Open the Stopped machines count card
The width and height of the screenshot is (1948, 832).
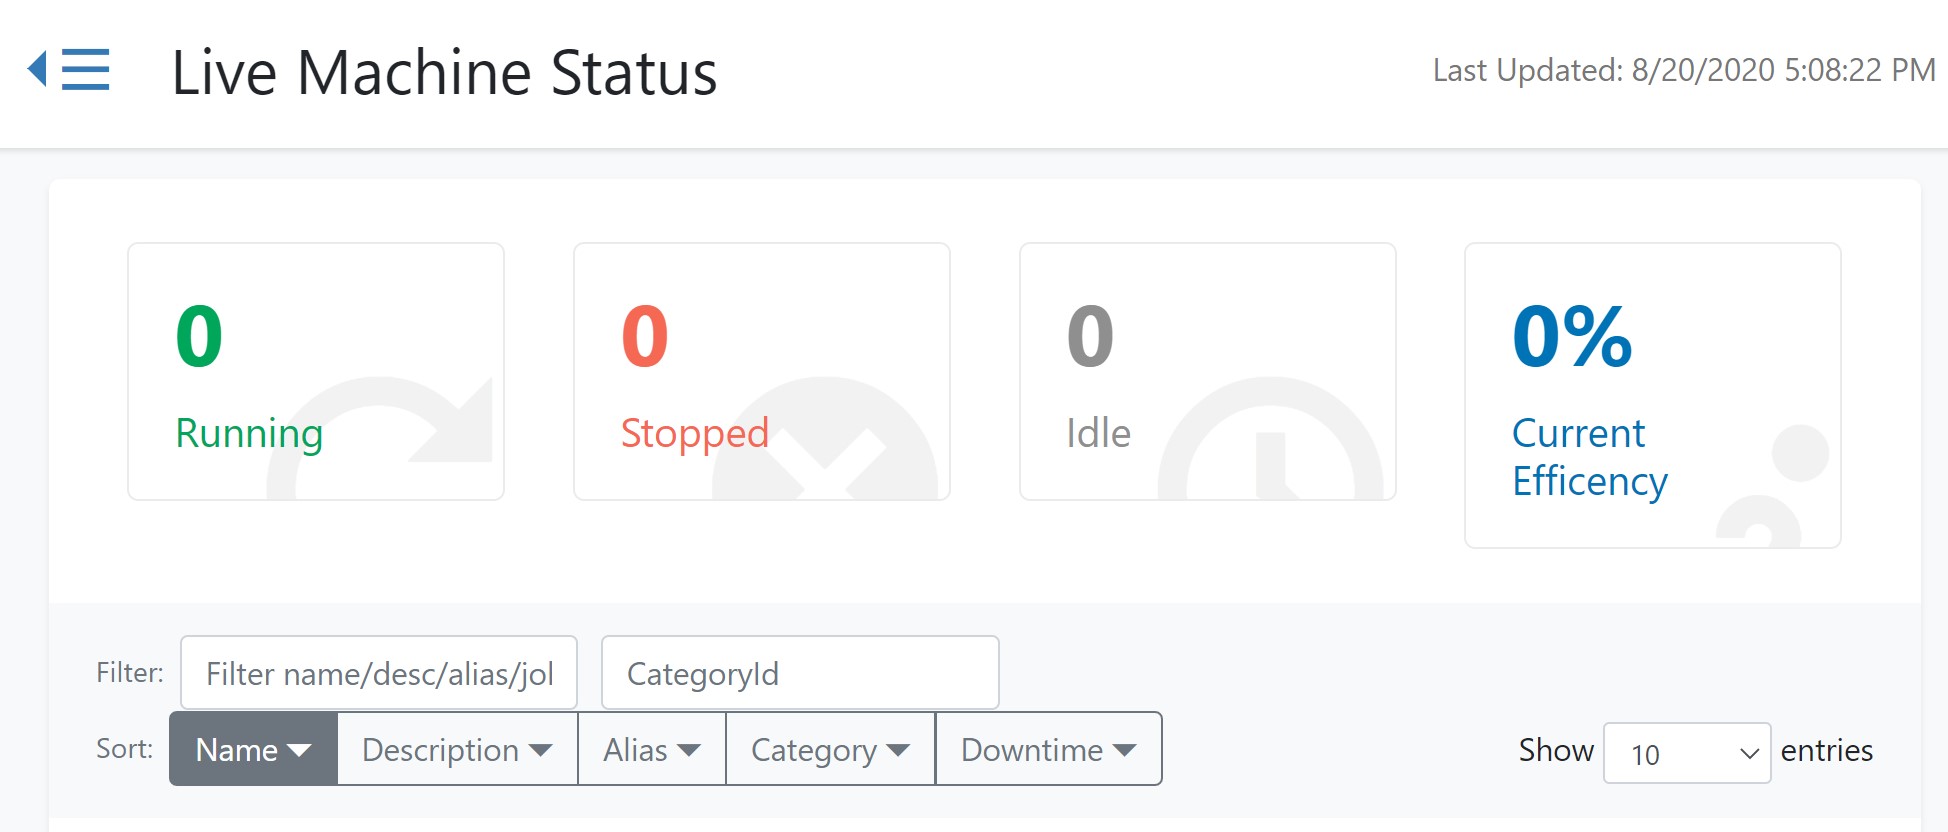762,371
